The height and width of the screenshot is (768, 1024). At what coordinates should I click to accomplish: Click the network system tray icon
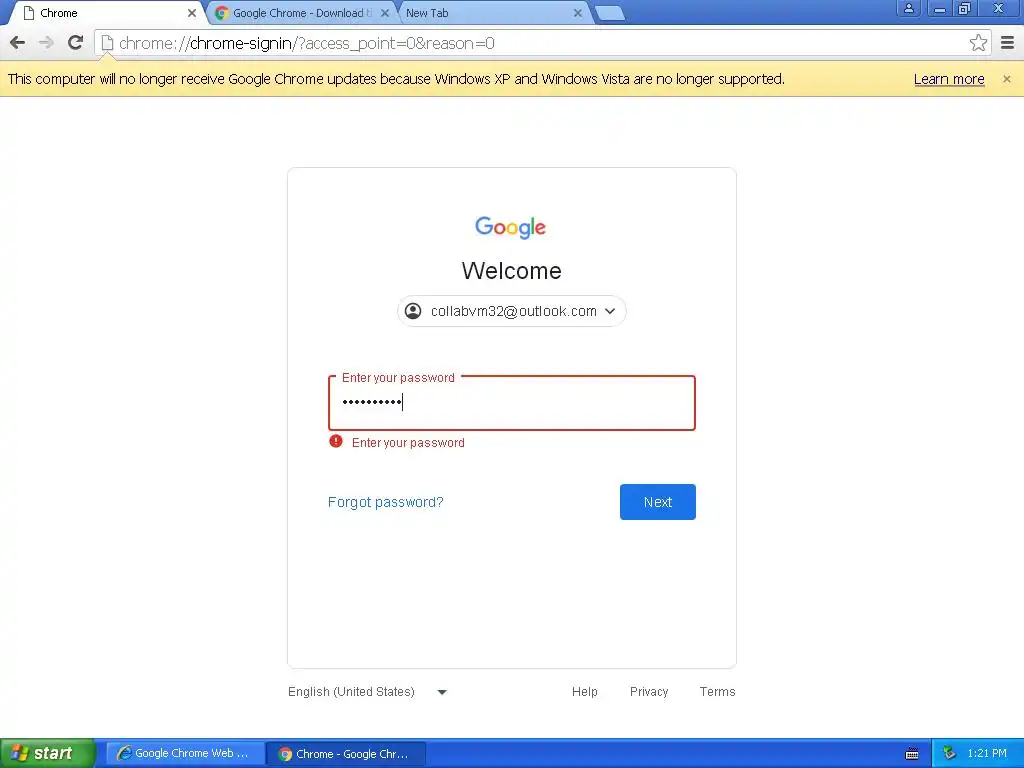[950, 754]
